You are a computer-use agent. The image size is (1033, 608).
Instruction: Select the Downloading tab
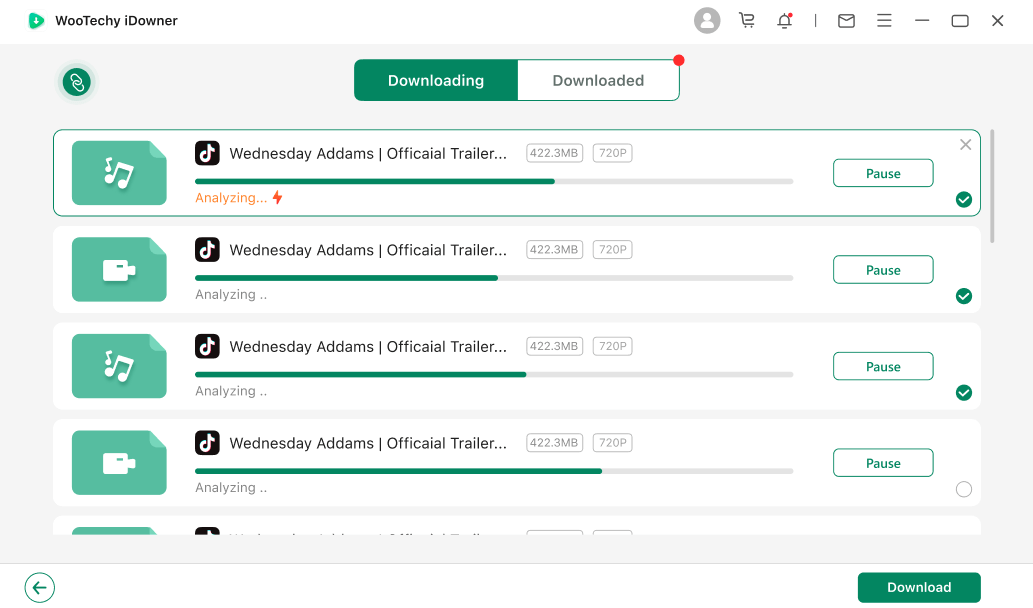point(436,81)
